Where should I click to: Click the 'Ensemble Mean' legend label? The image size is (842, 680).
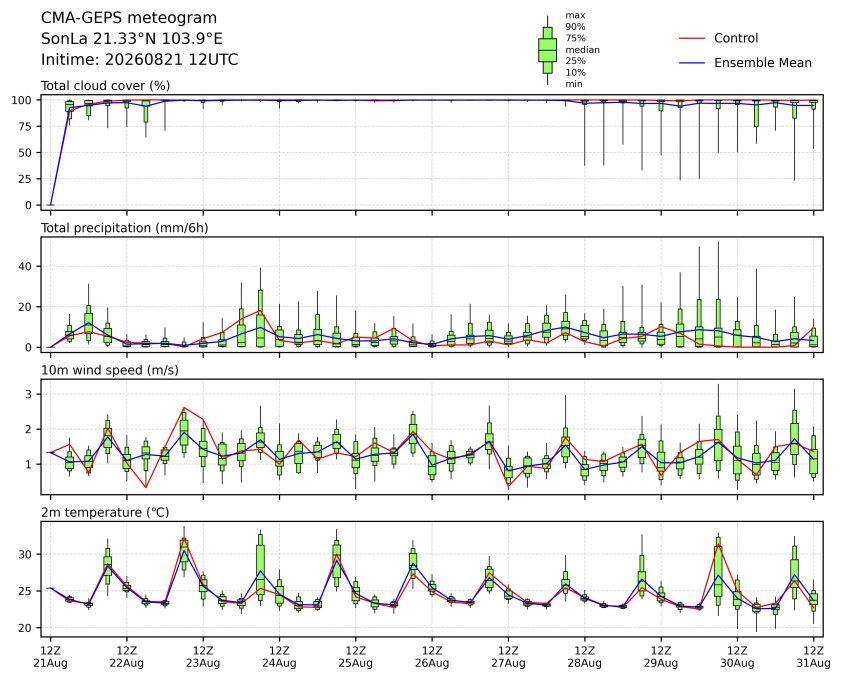(763, 63)
